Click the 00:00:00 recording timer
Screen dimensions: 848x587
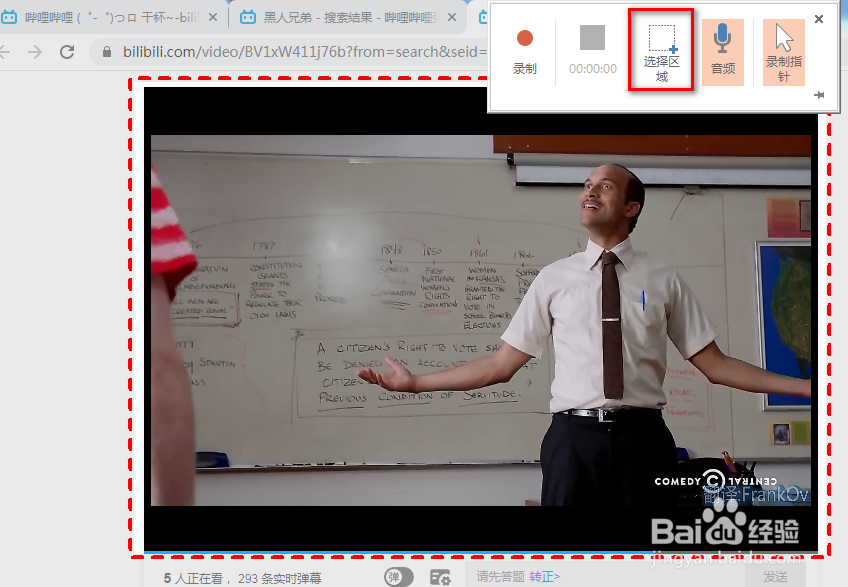pyautogui.click(x=593, y=69)
